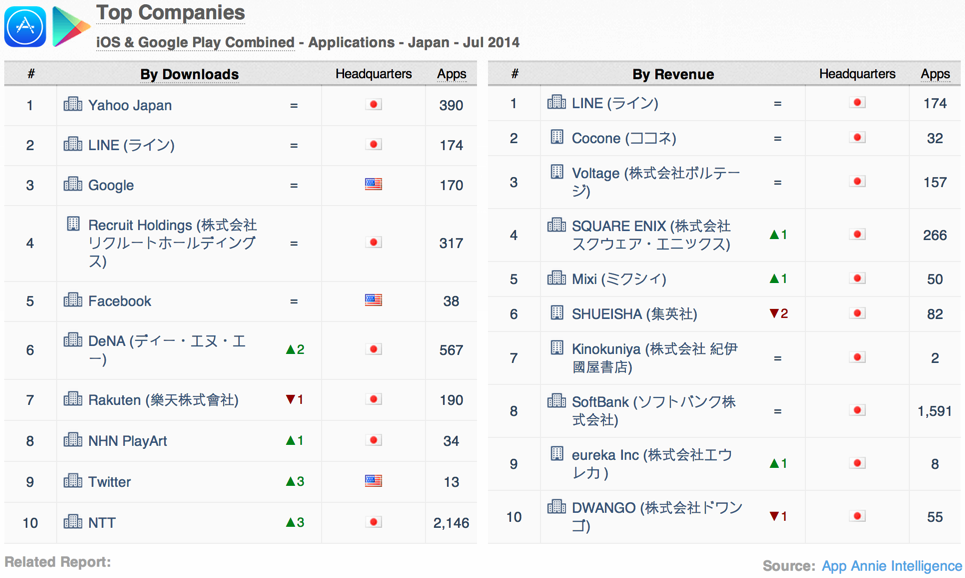The height and width of the screenshot is (578, 965).
Task: Click the Facebook company name
Action: pos(119,301)
